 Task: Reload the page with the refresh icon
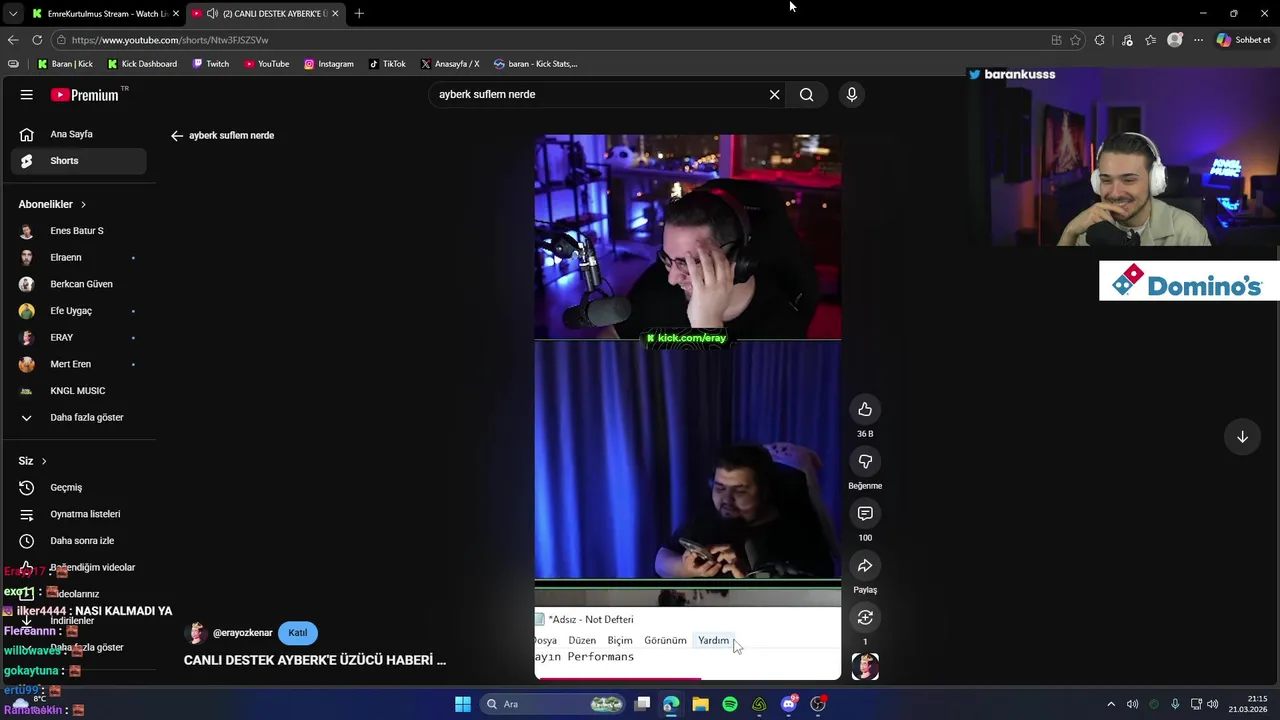(x=37, y=40)
